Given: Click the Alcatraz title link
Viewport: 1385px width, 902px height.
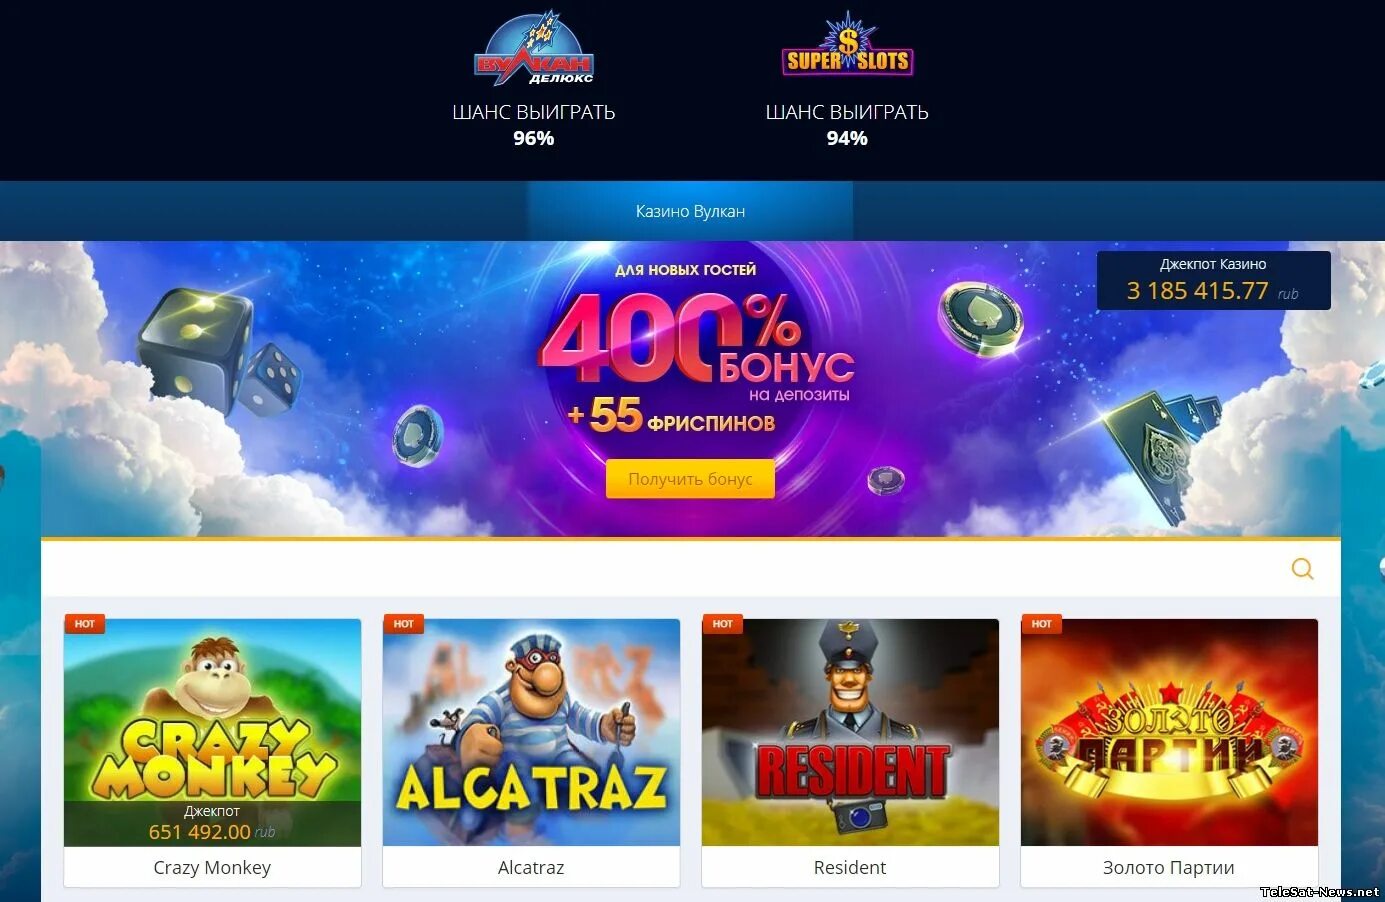Looking at the screenshot, I should coord(531,867).
